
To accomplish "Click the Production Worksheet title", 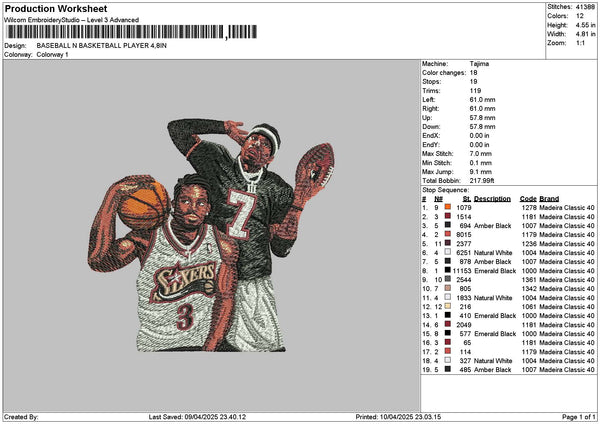I will click(x=56, y=9).
